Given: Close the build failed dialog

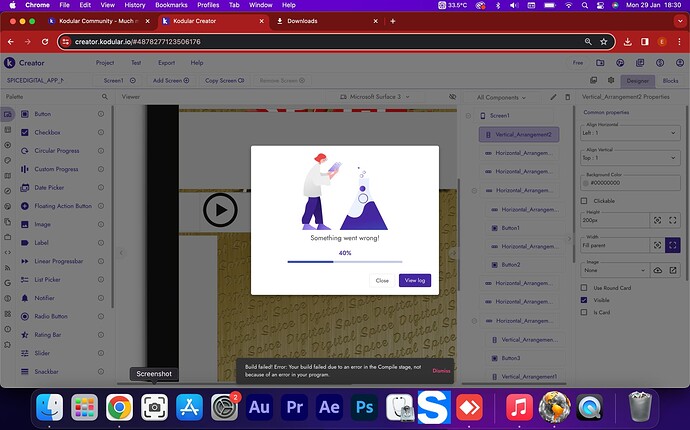Looking at the screenshot, I should pyautogui.click(x=382, y=280).
